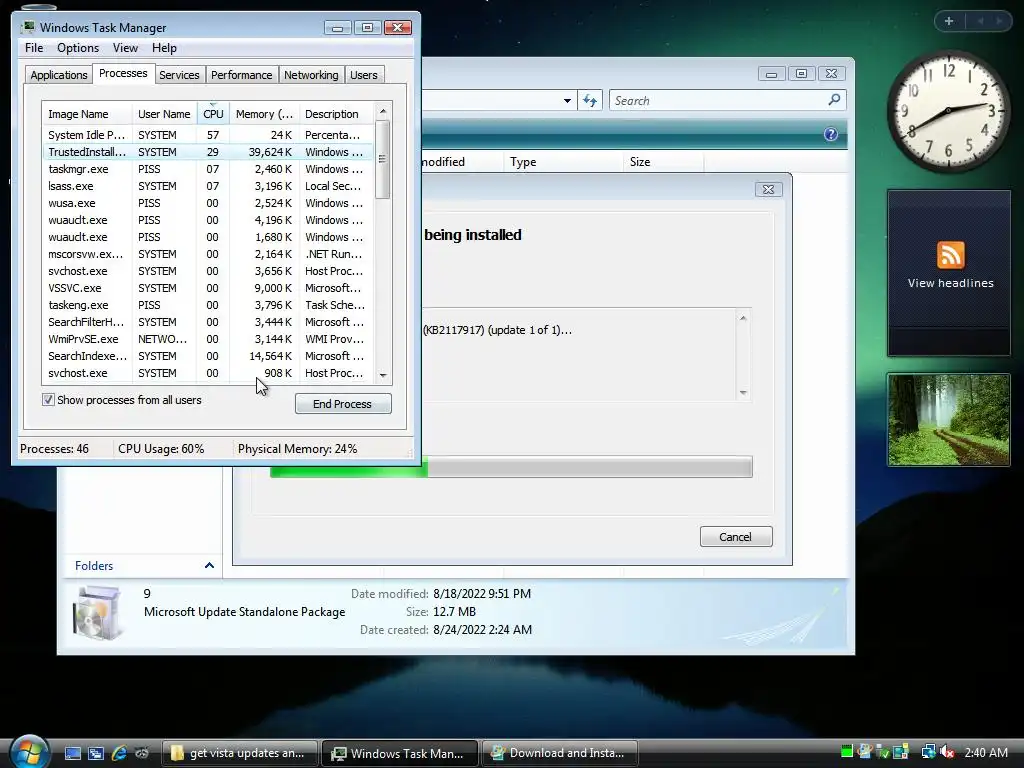Click search magnifier icon in Explorer
The width and height of the screenshot is (1024, 768).
point(834,100)
